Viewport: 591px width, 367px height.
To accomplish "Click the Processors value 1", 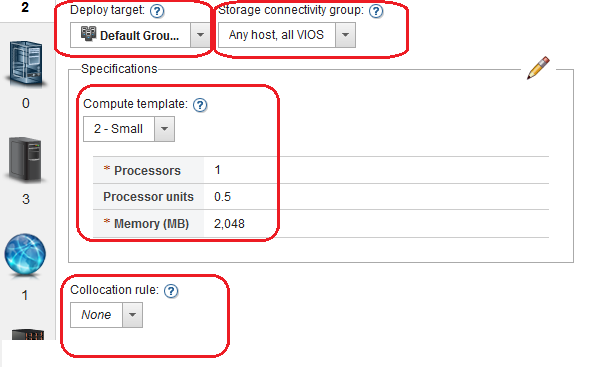I will tap(217, 170).
